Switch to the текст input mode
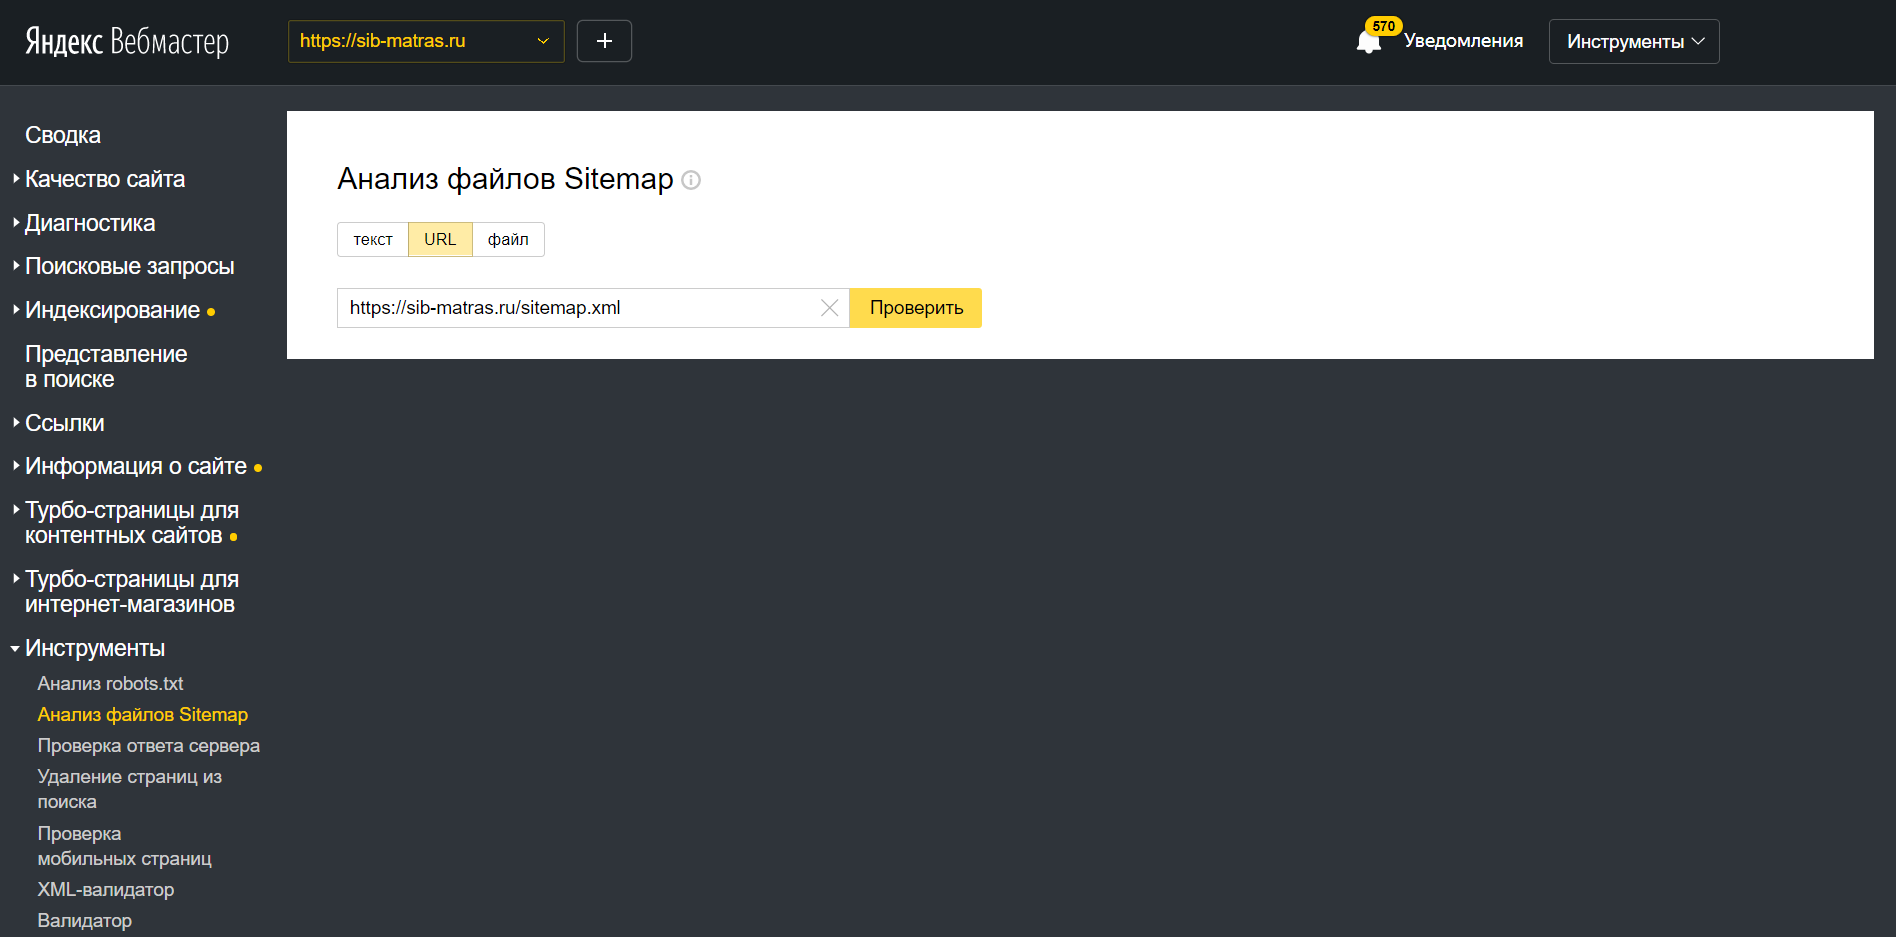The width and height of the screenshot is (1896, 937). (373, 240)
